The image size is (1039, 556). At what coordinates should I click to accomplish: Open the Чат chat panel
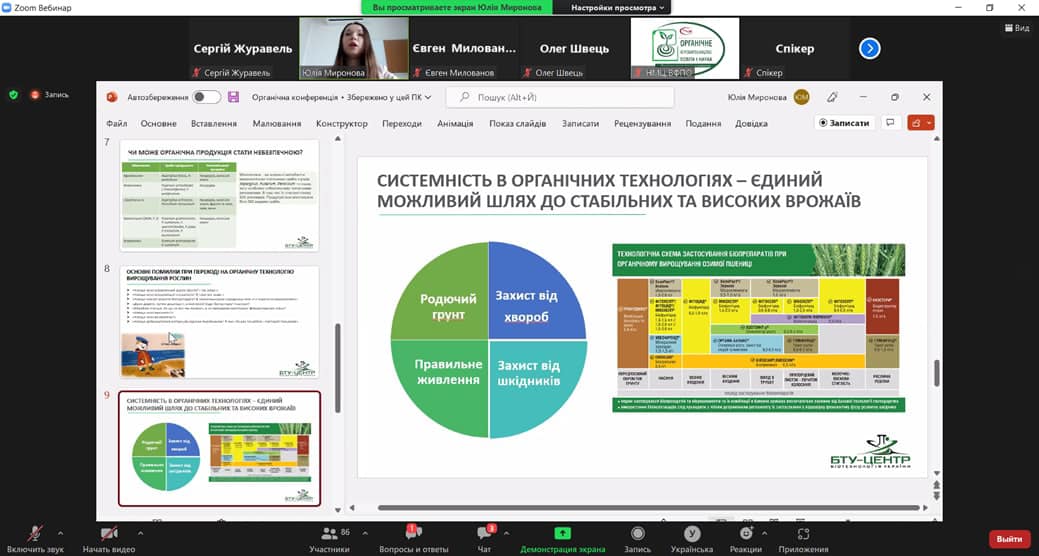(x=484, y=533)
